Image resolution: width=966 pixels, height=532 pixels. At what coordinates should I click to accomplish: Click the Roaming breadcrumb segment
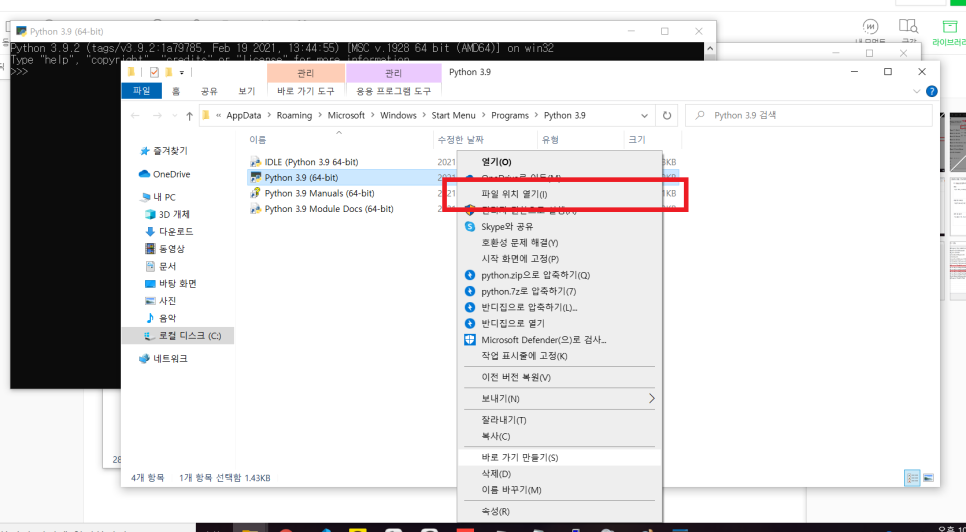[294, 115]
